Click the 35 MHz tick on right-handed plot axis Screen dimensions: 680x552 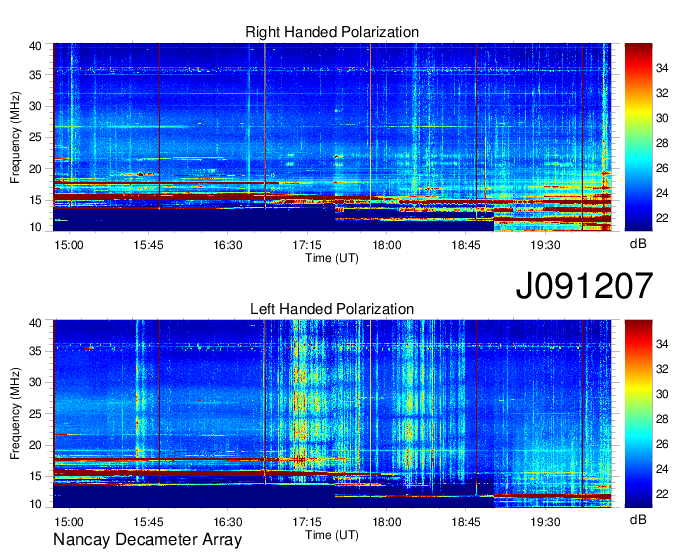click(x=35, y=75)
